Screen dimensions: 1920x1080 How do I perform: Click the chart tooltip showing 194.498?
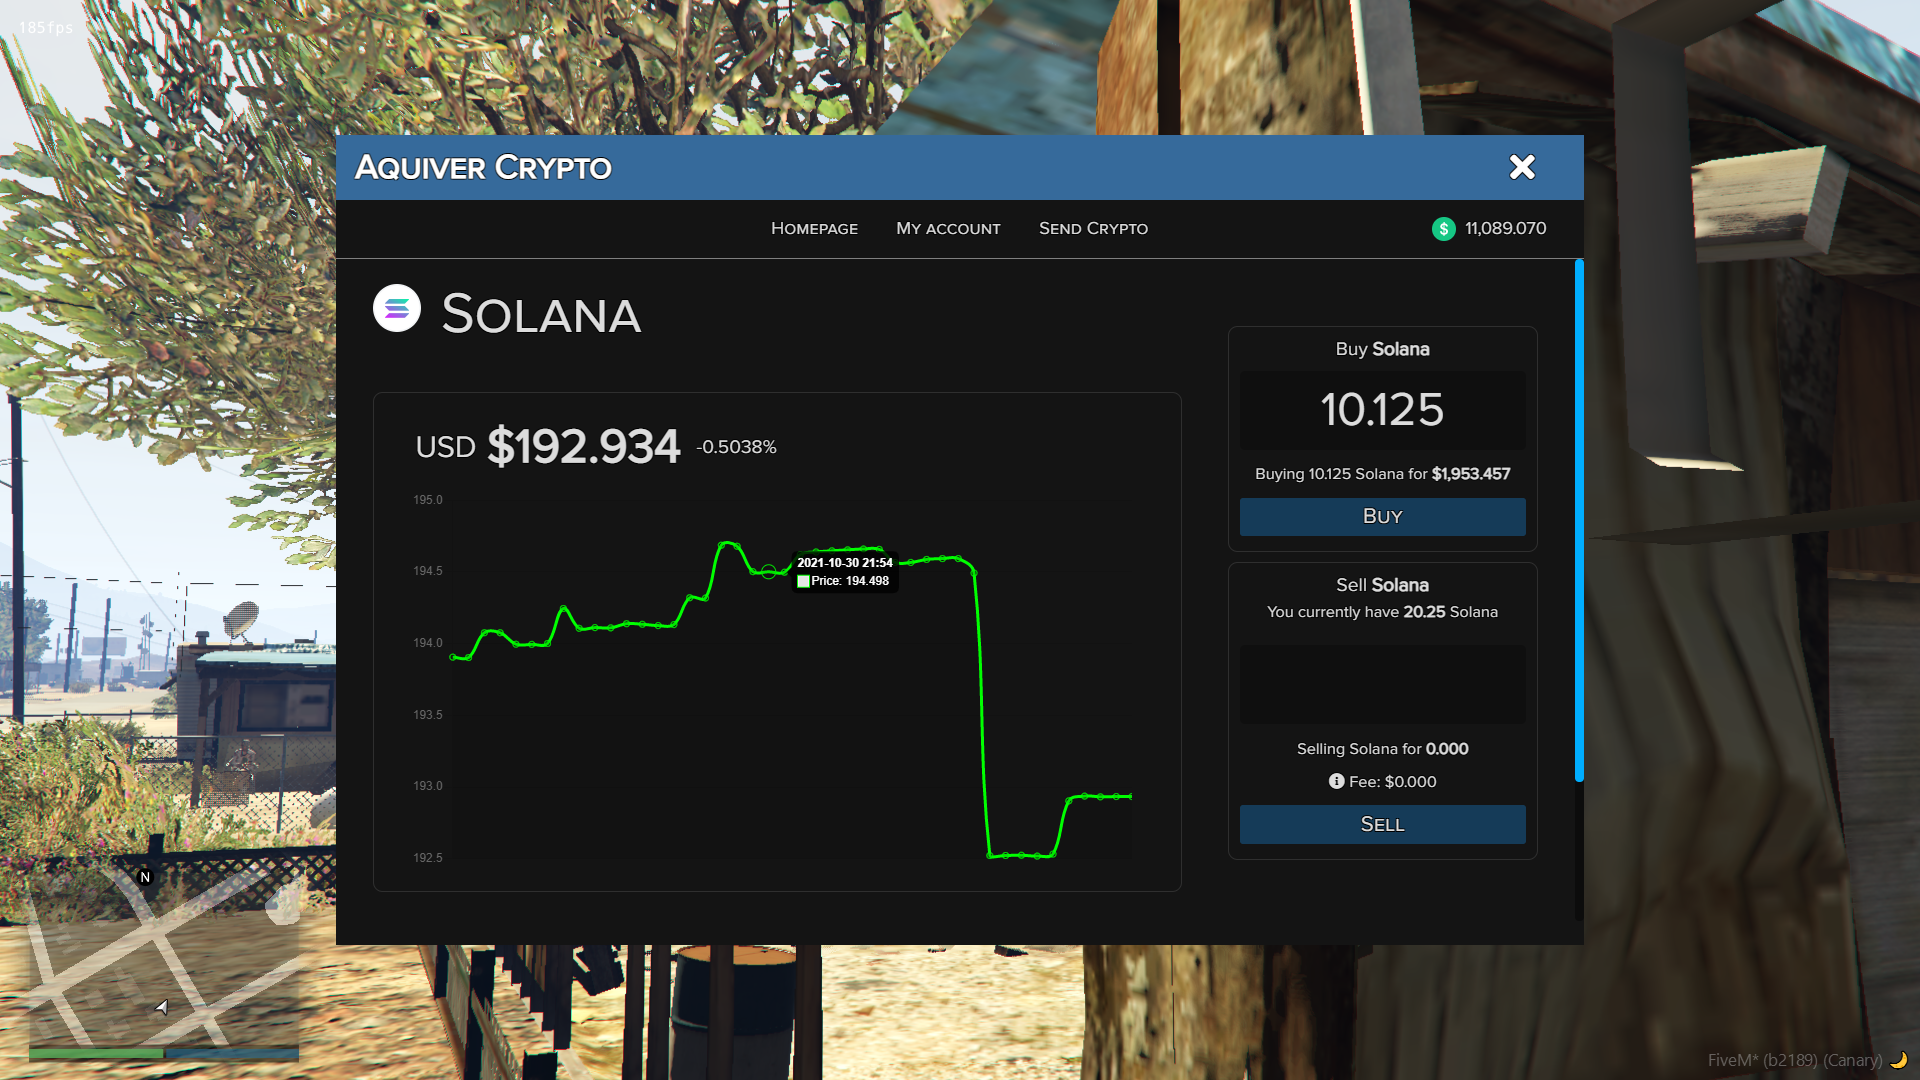pyautogui.click(x=845, y=572)
